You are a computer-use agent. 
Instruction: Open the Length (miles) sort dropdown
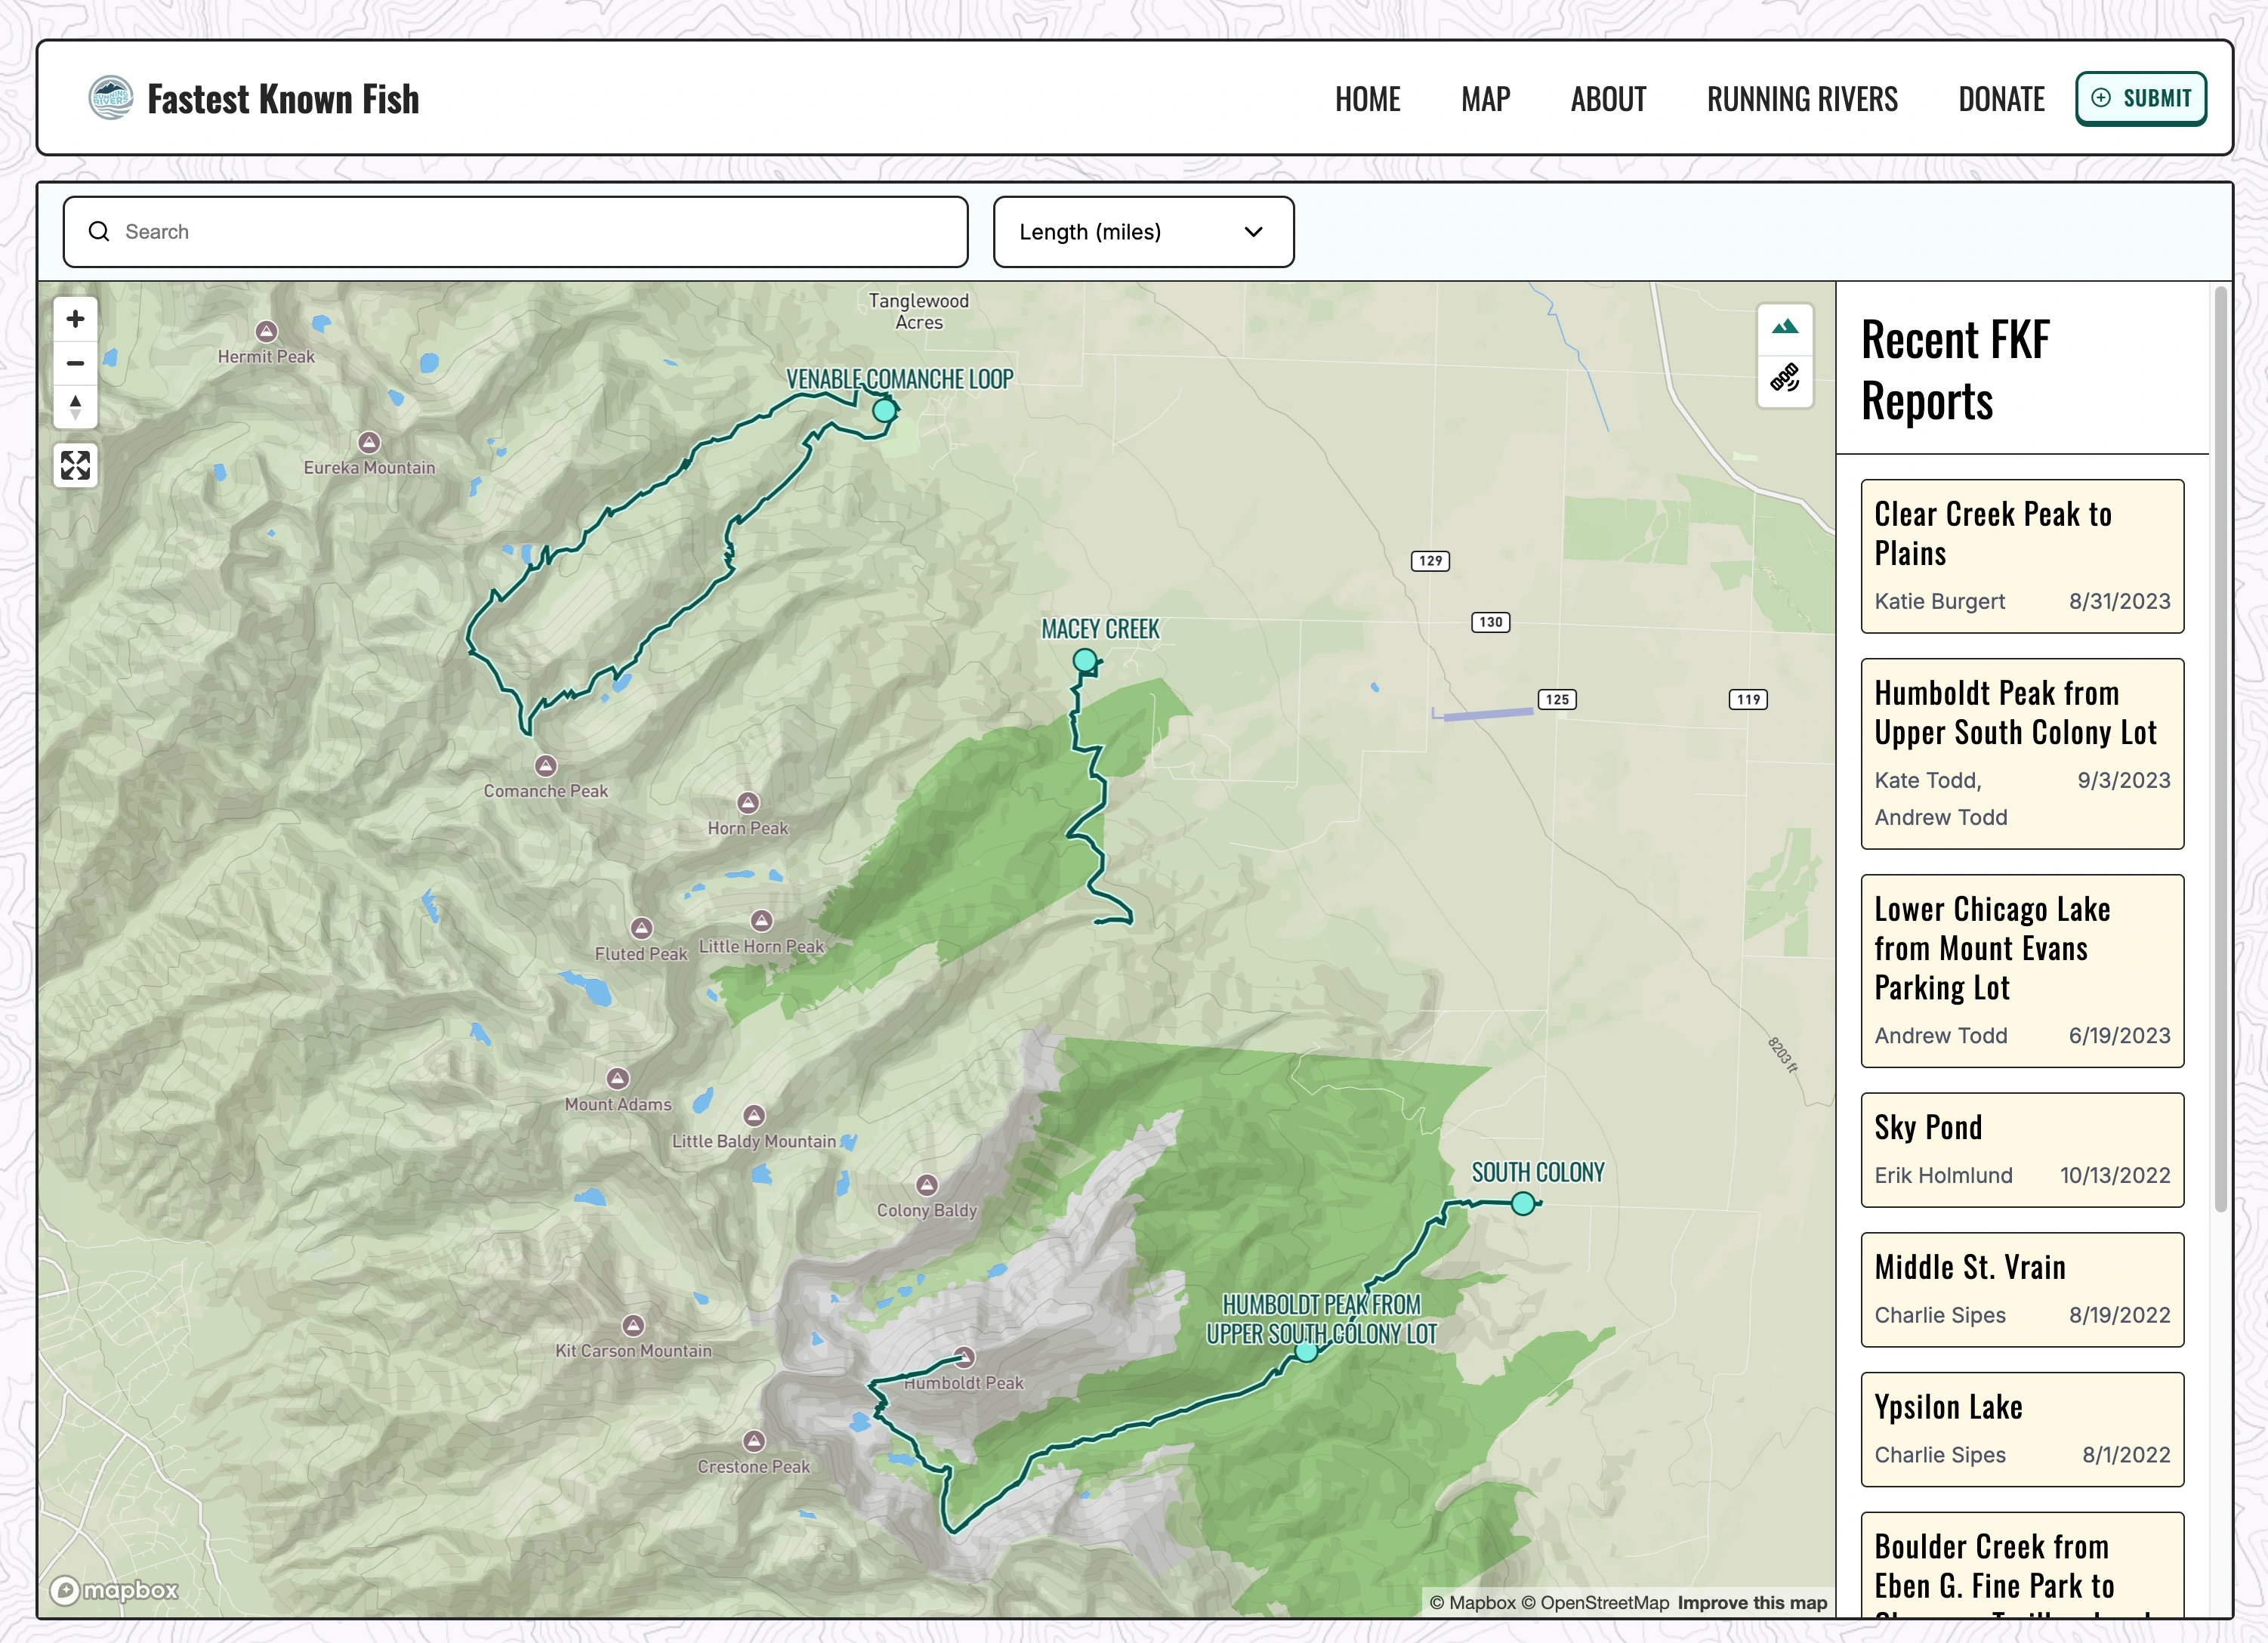click(1143, 231)
